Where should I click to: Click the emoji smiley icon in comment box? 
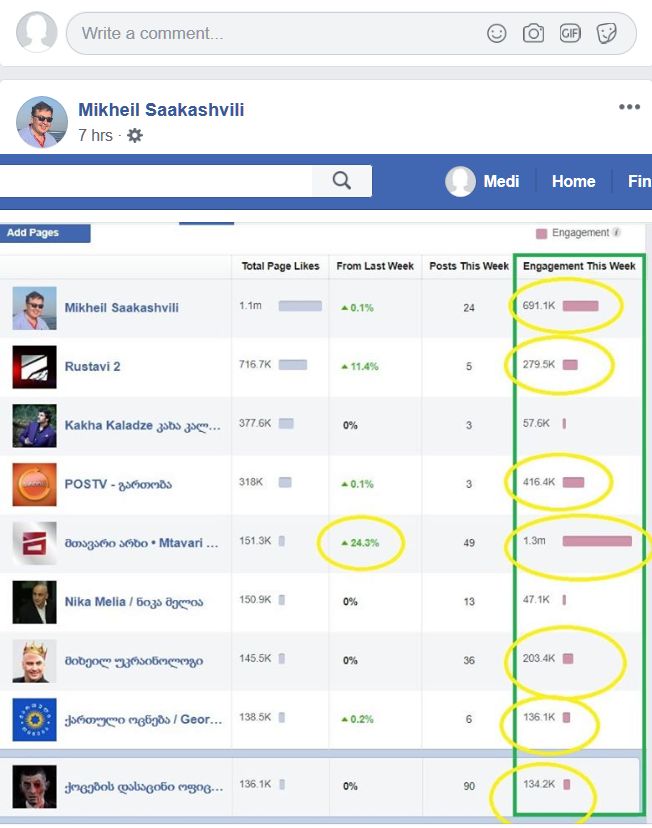pyautogui.click(x=496, y=33)
